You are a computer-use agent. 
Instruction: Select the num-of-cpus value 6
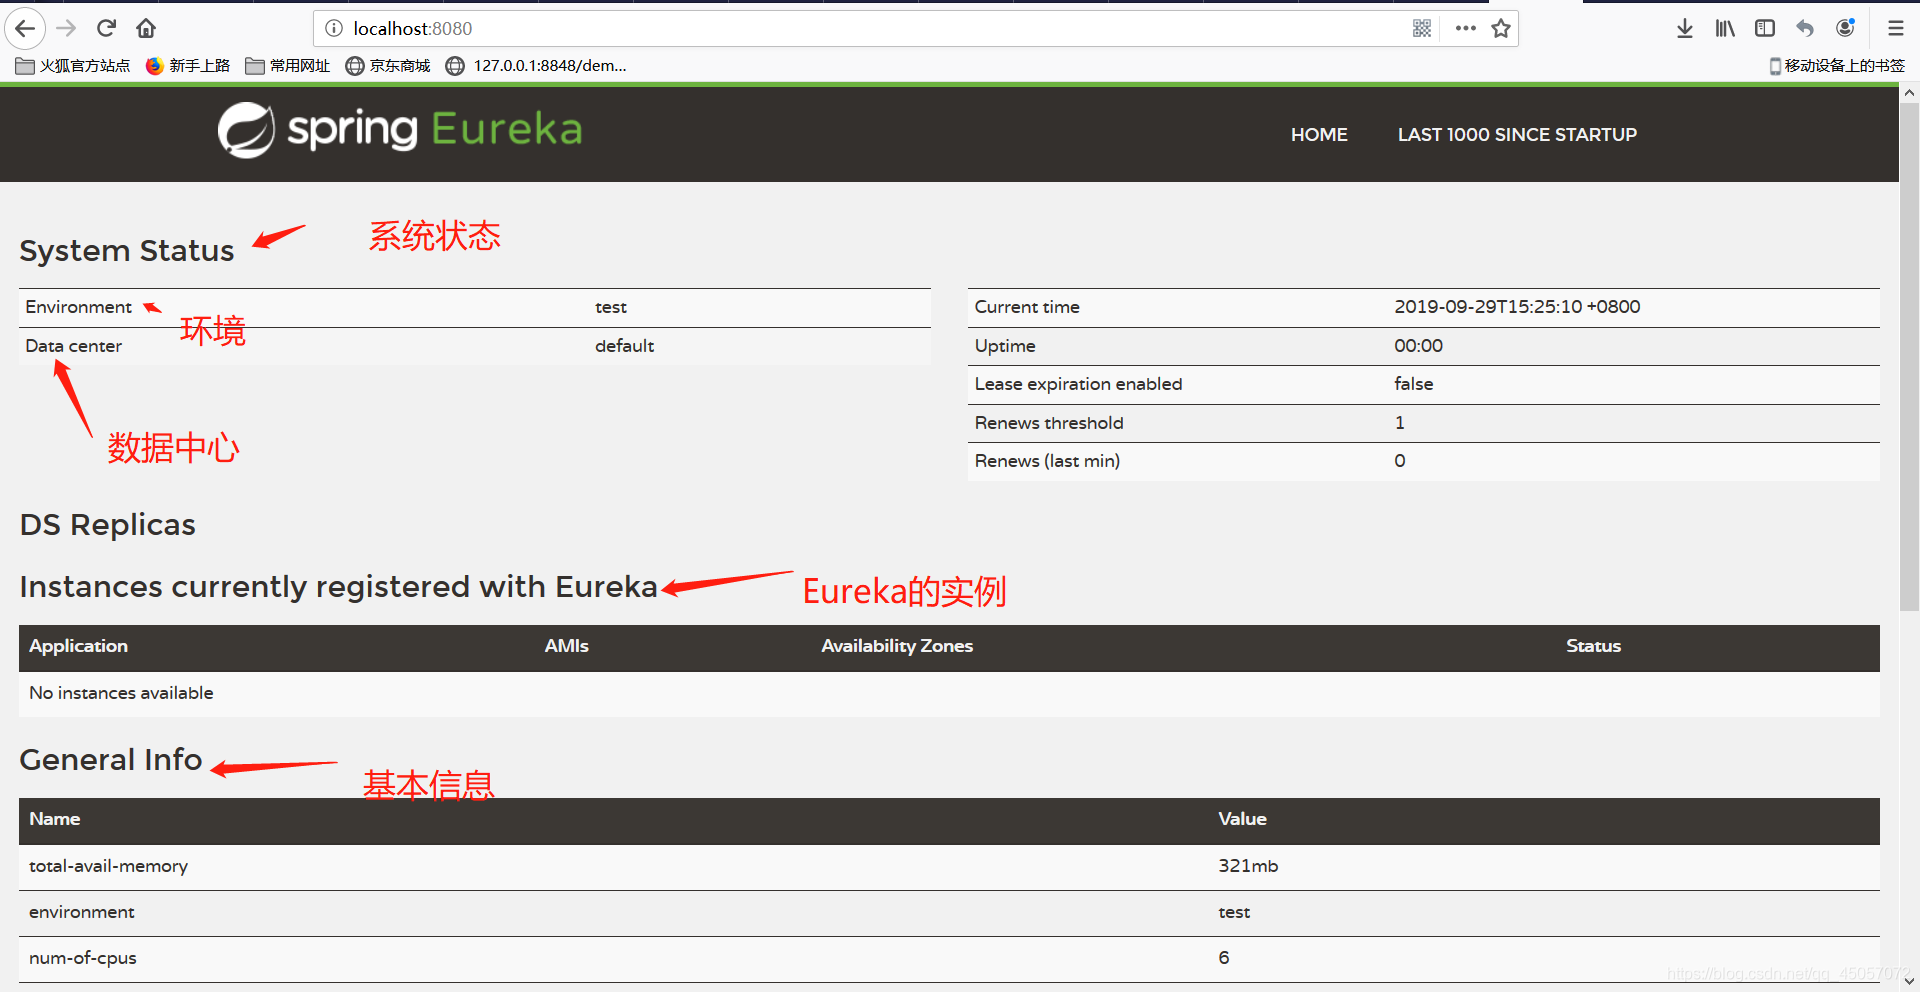[x=1224, y=958]
